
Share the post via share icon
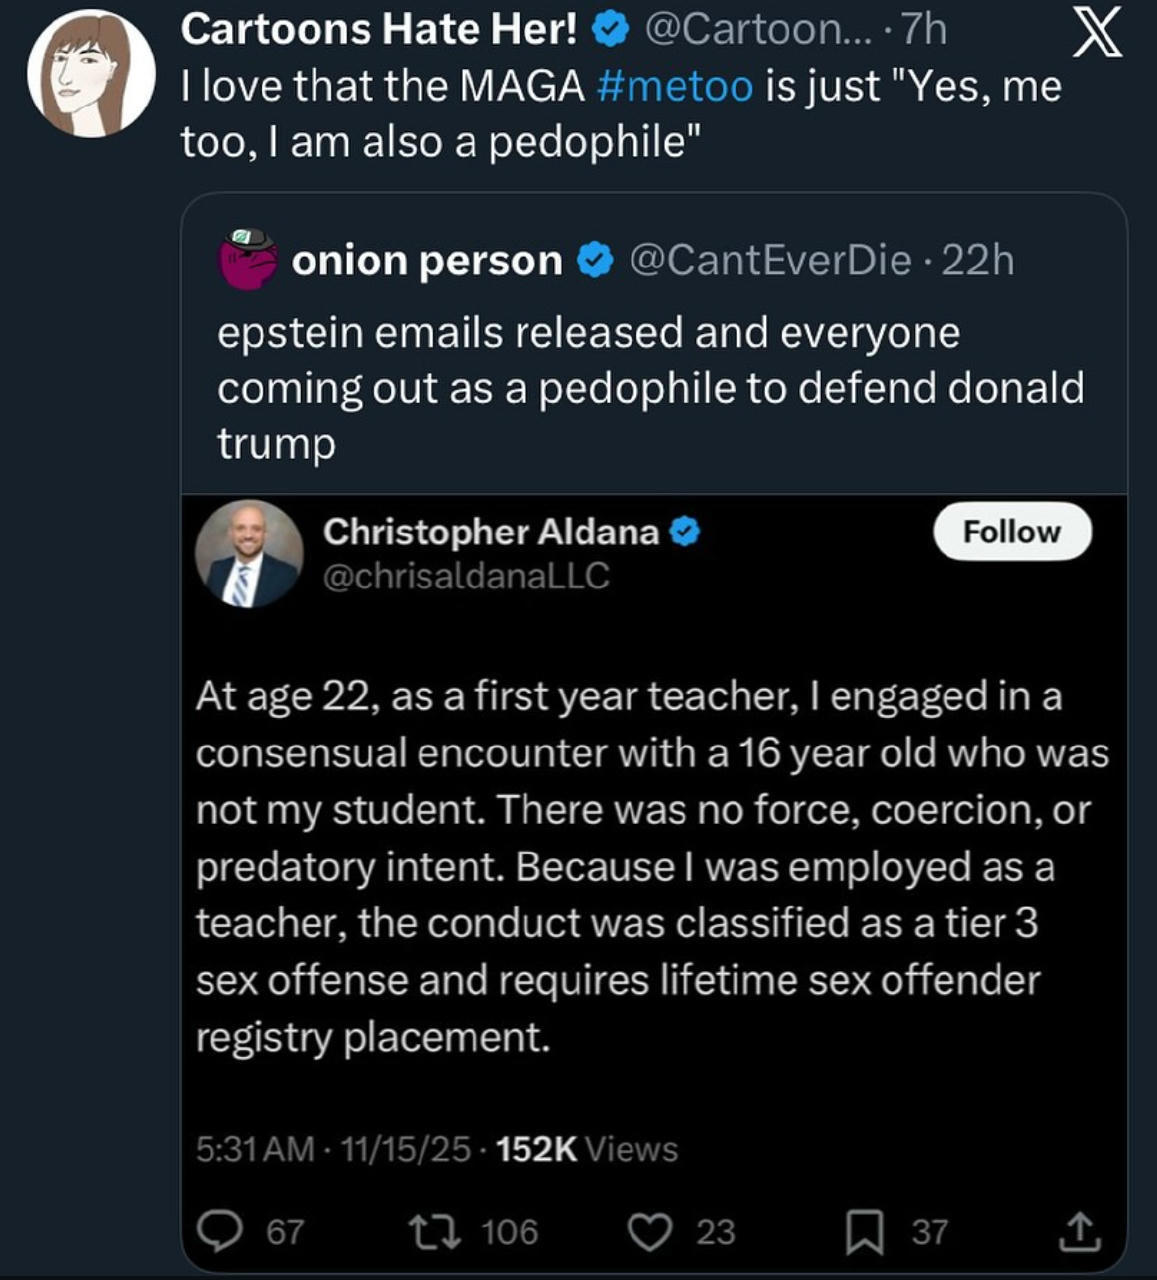[1079, 1231]
